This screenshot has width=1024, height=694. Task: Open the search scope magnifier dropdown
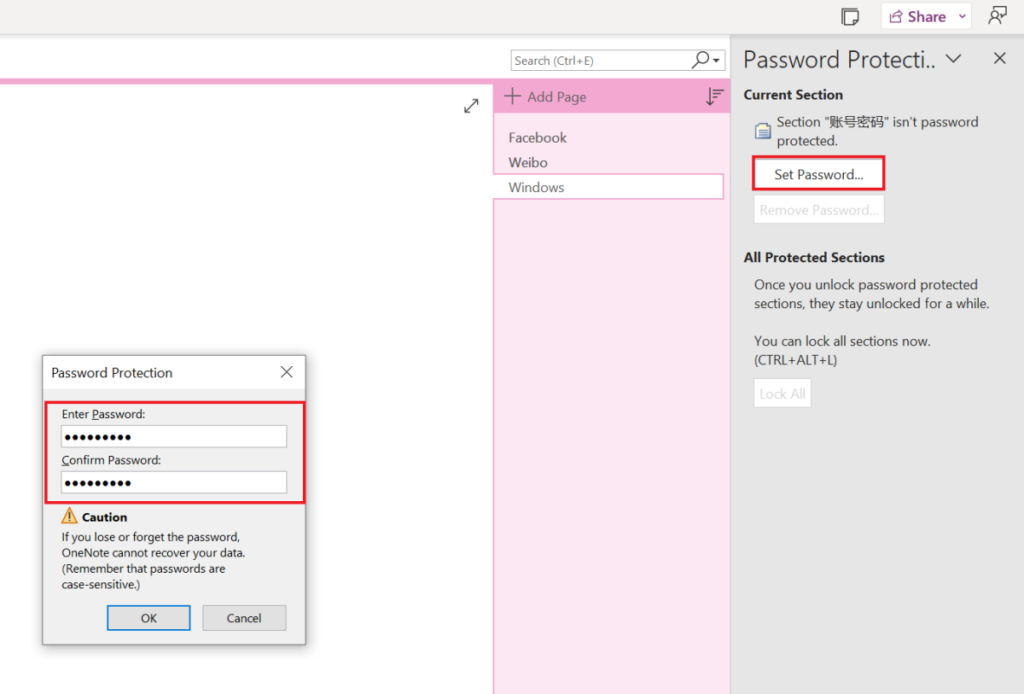pyautogui.click(x=707, y=60)
